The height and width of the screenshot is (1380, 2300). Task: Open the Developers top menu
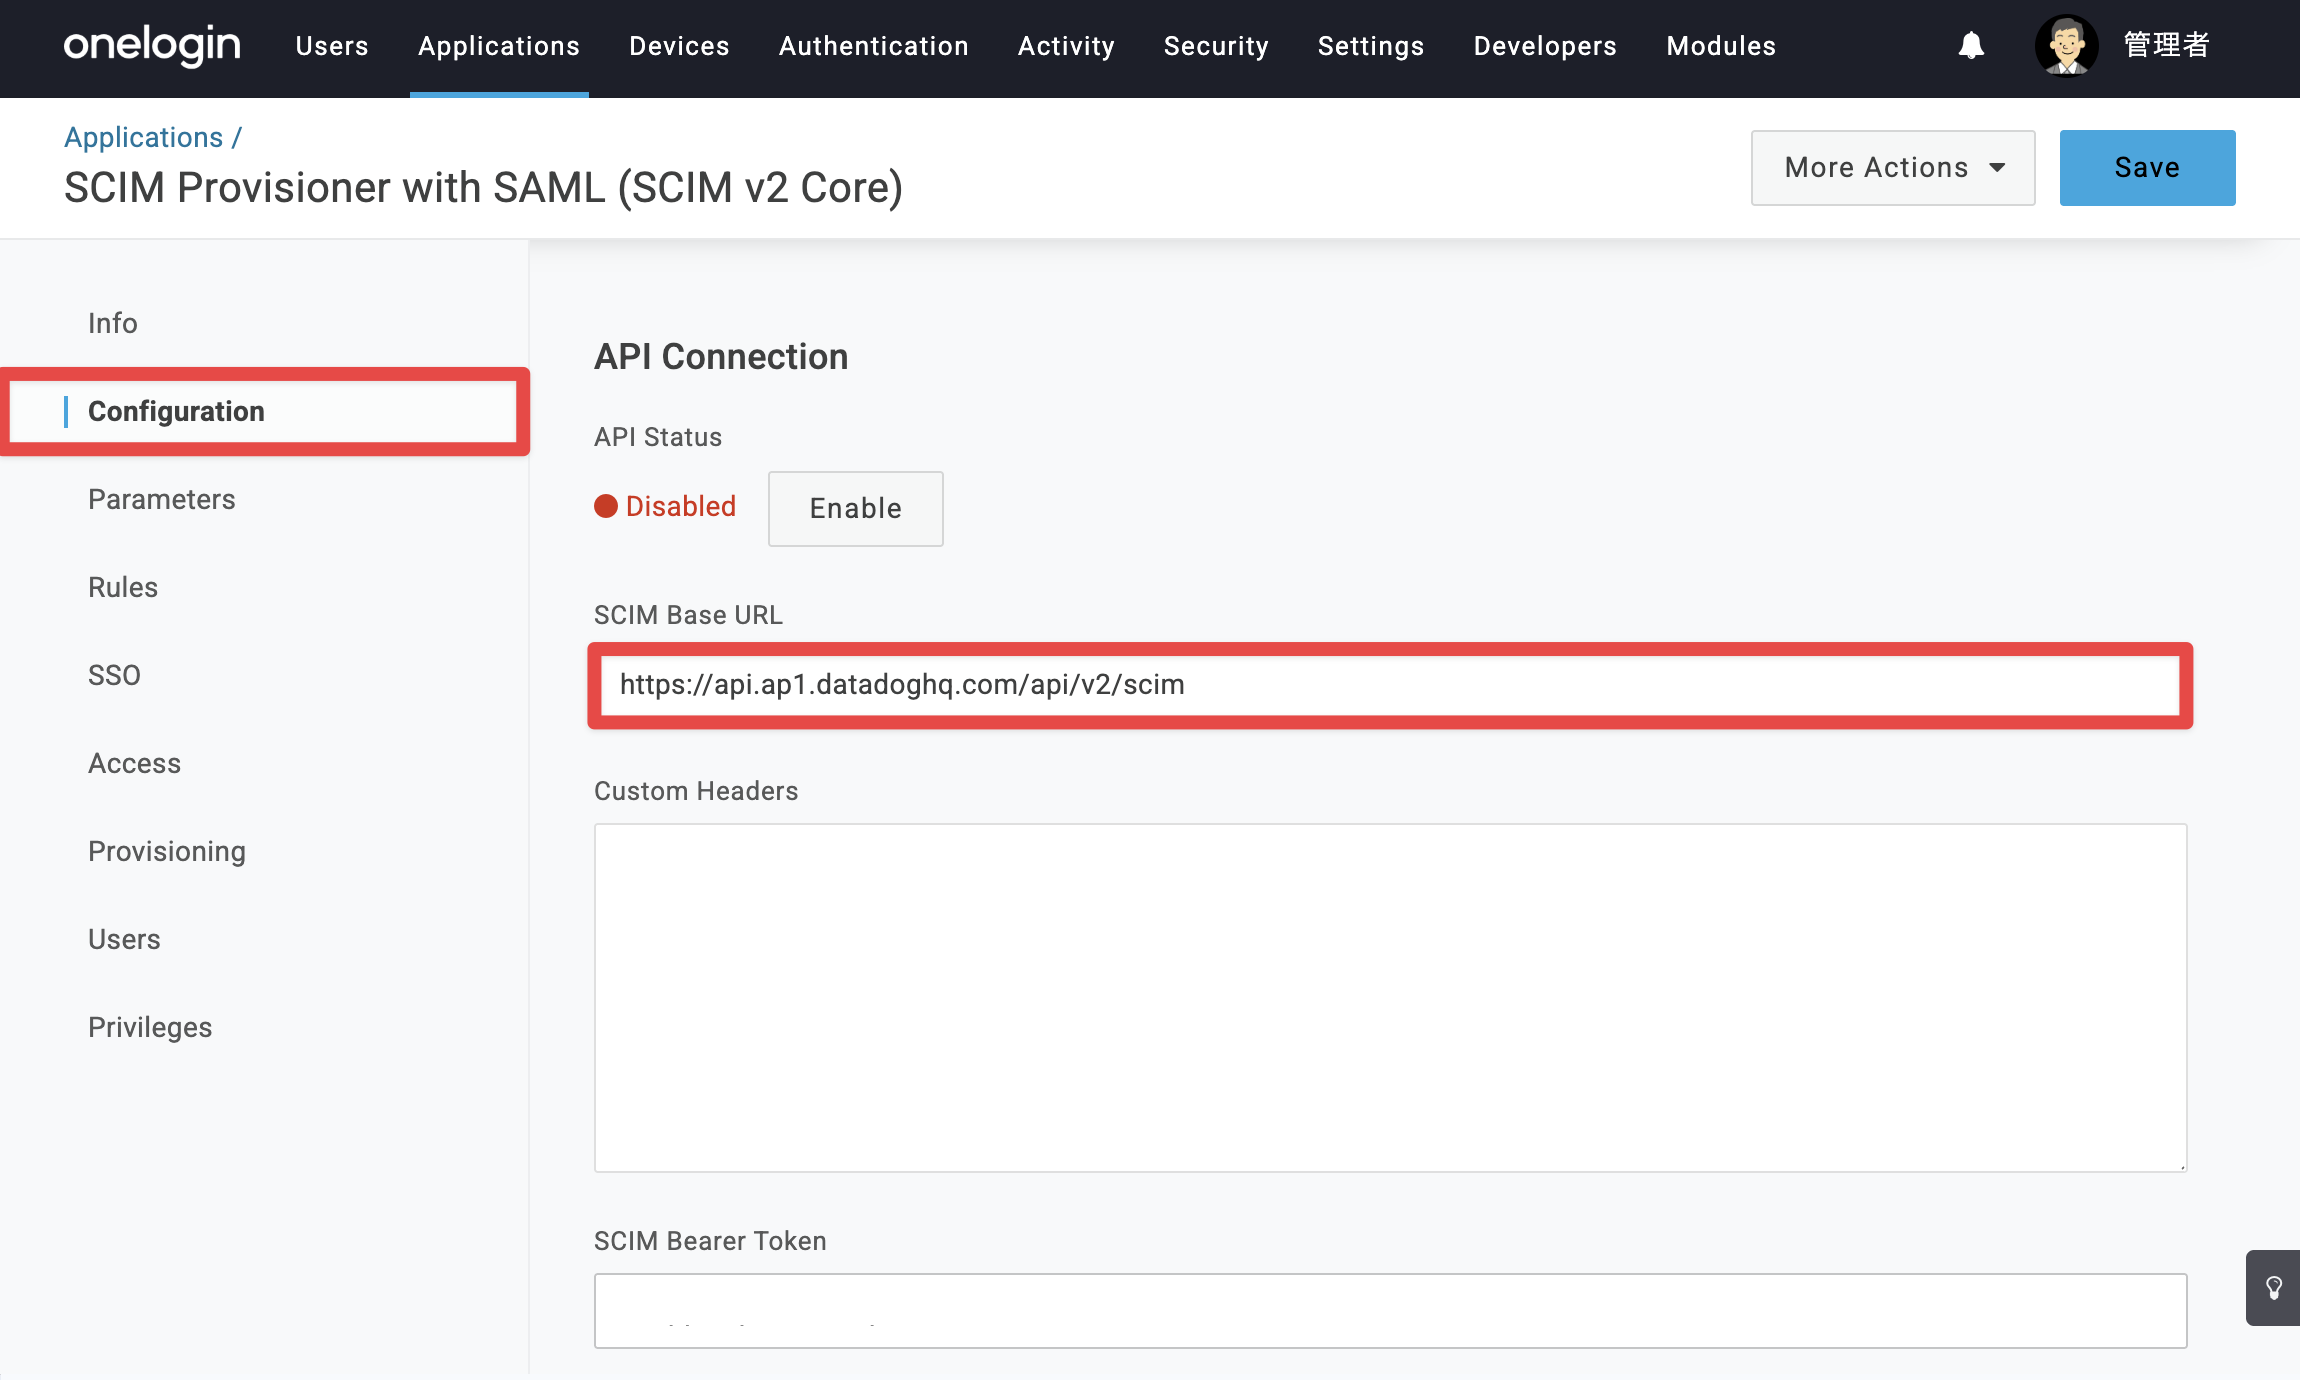point(1545,46)
